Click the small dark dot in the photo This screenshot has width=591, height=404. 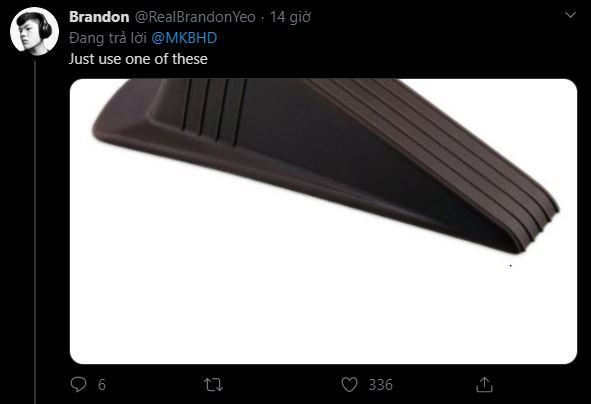[510, 266]
